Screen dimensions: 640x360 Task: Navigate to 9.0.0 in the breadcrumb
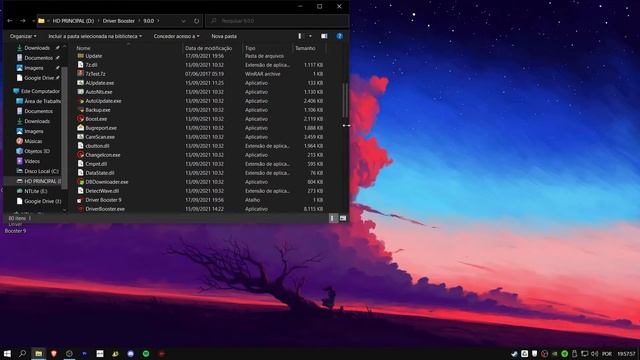[149, 21]
